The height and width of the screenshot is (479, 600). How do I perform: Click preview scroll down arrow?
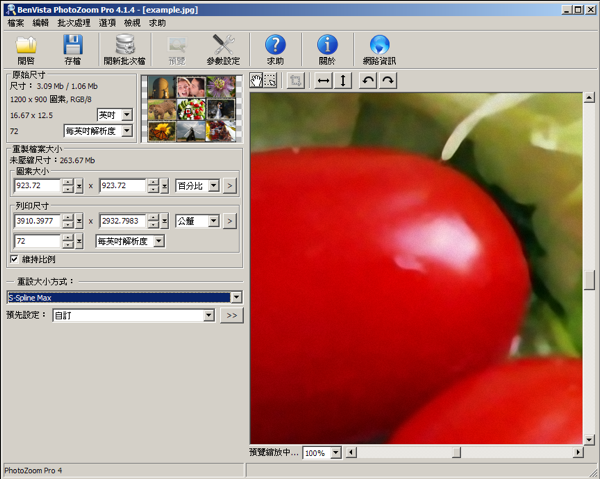(589, 440)
